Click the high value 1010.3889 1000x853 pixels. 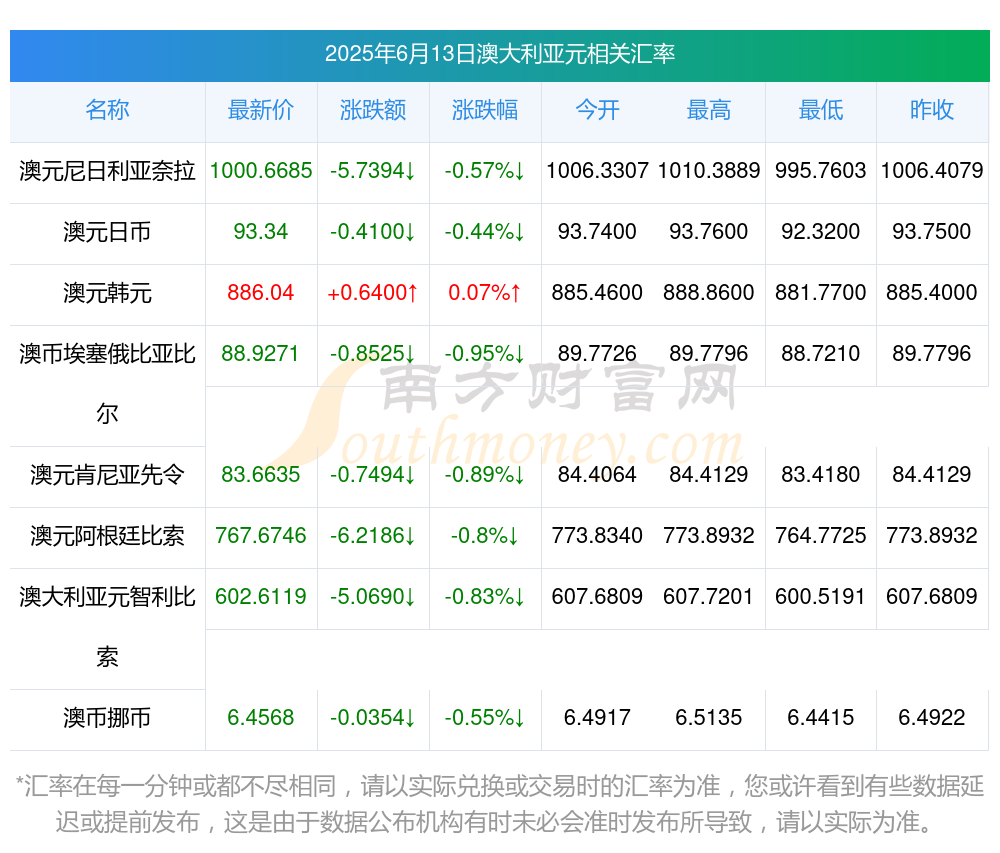[x=709, y=171]
